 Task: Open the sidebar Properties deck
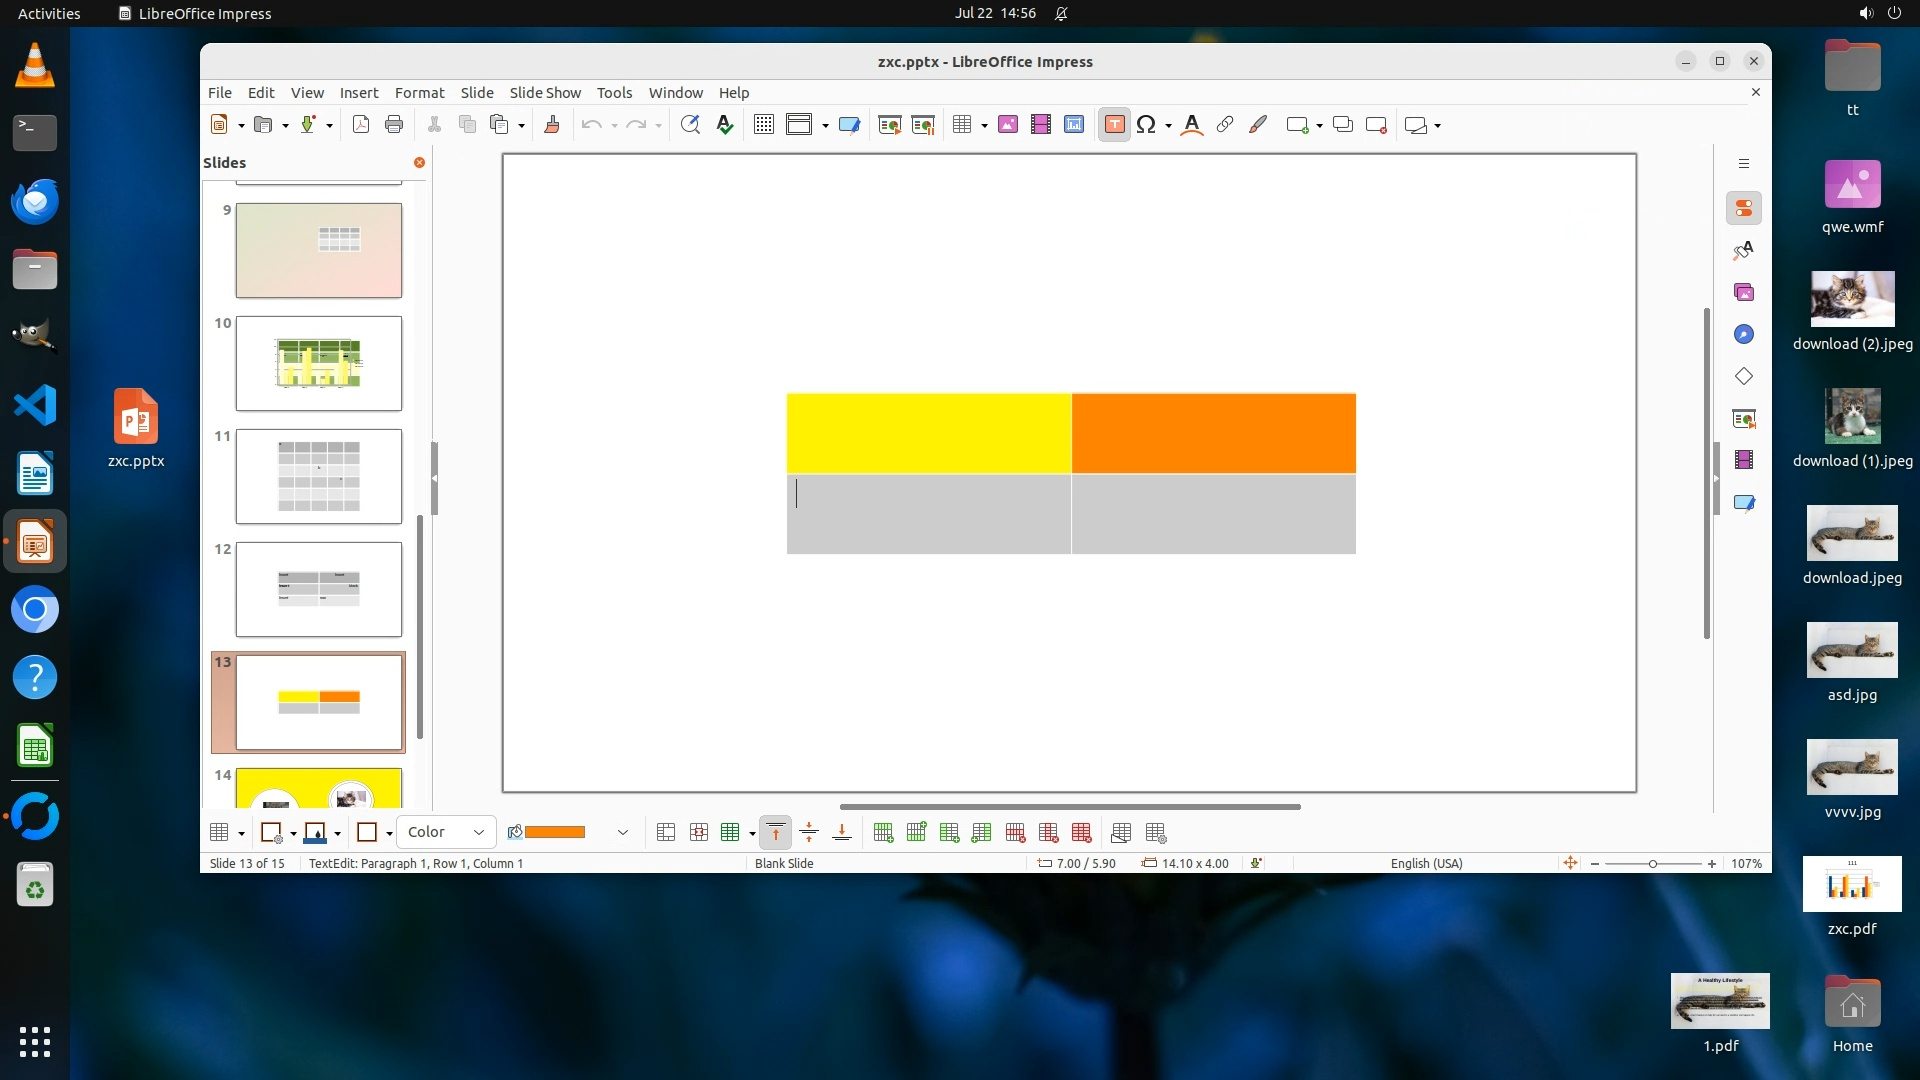1744,208
